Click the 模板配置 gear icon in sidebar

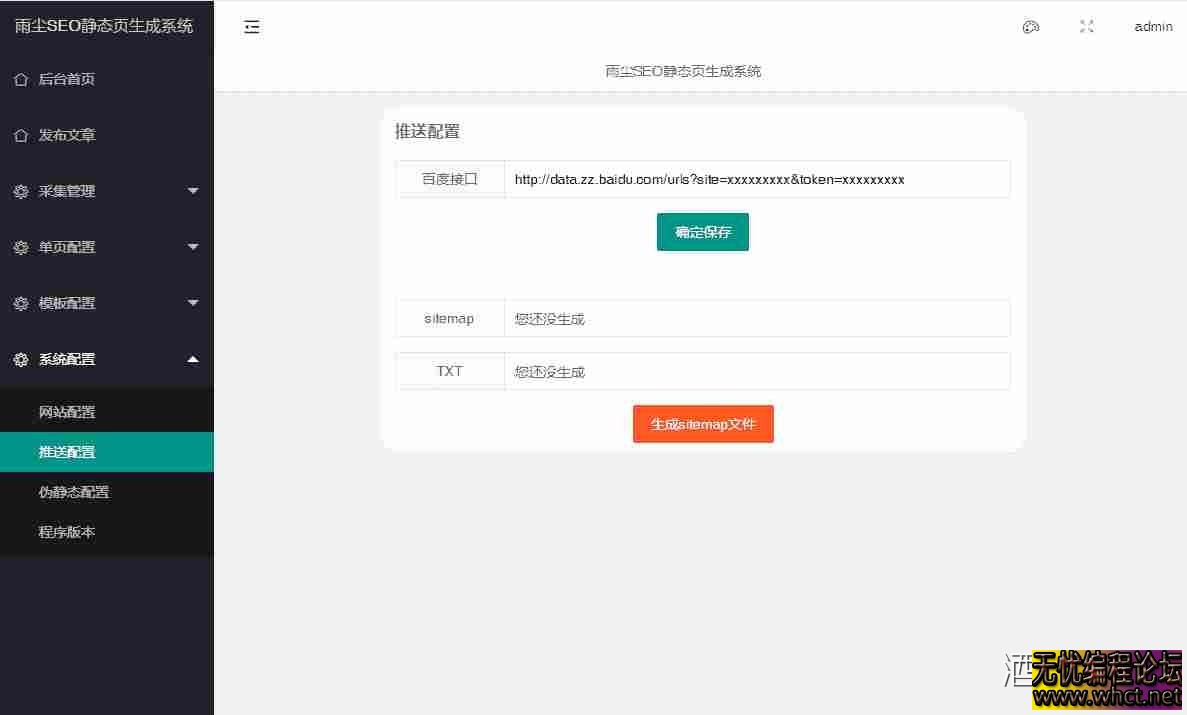coord(21,303)
